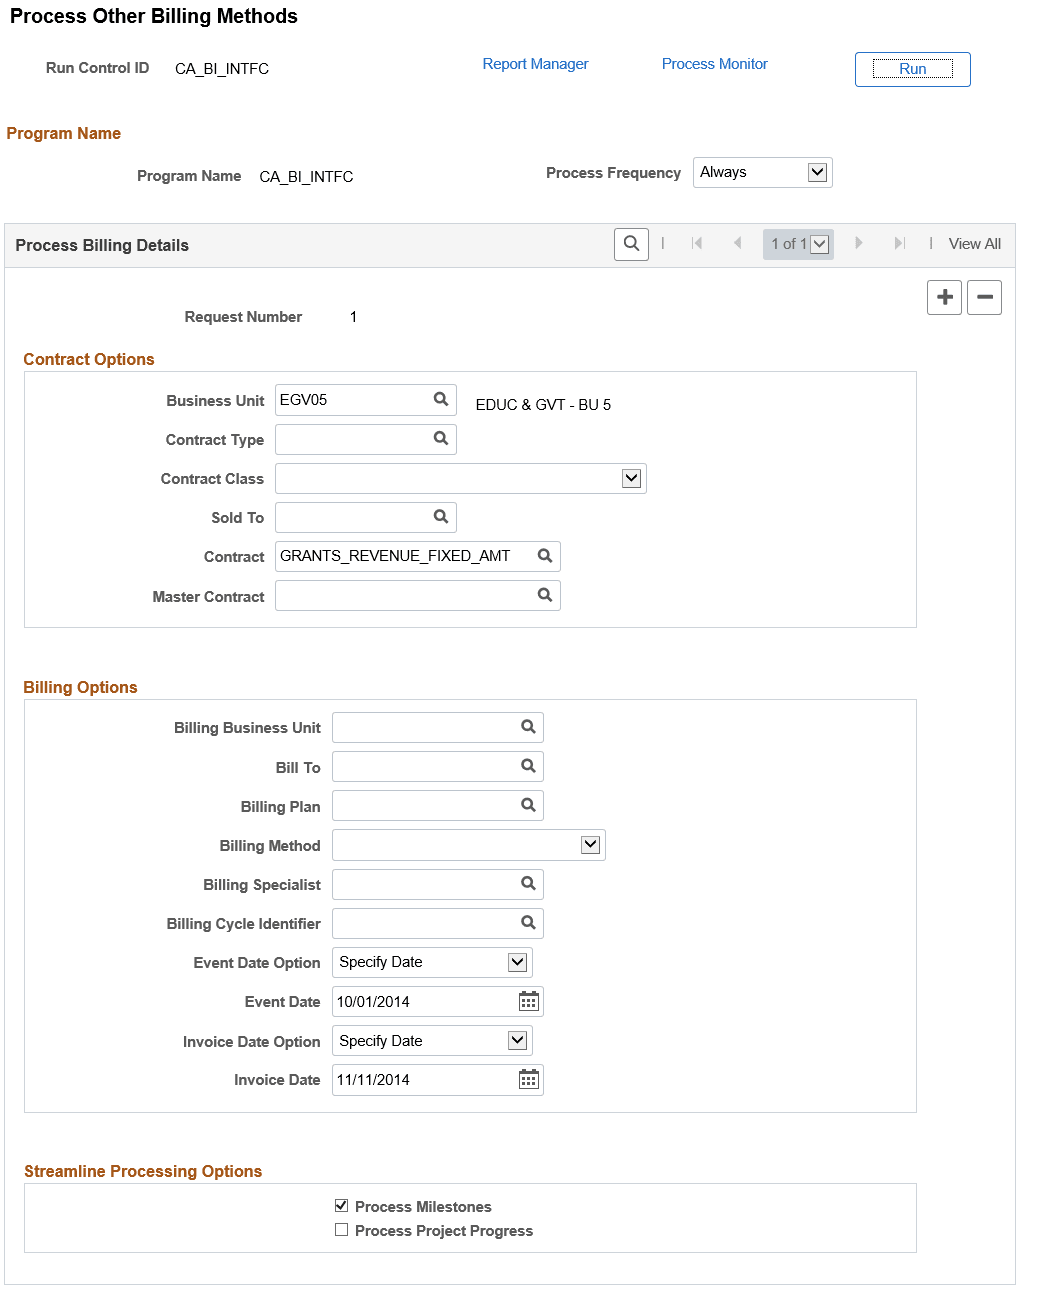The height and width of the screenshot is (1297, 1041).
Task: Open the Process Monitor link
Action: (x=714, y=63)
